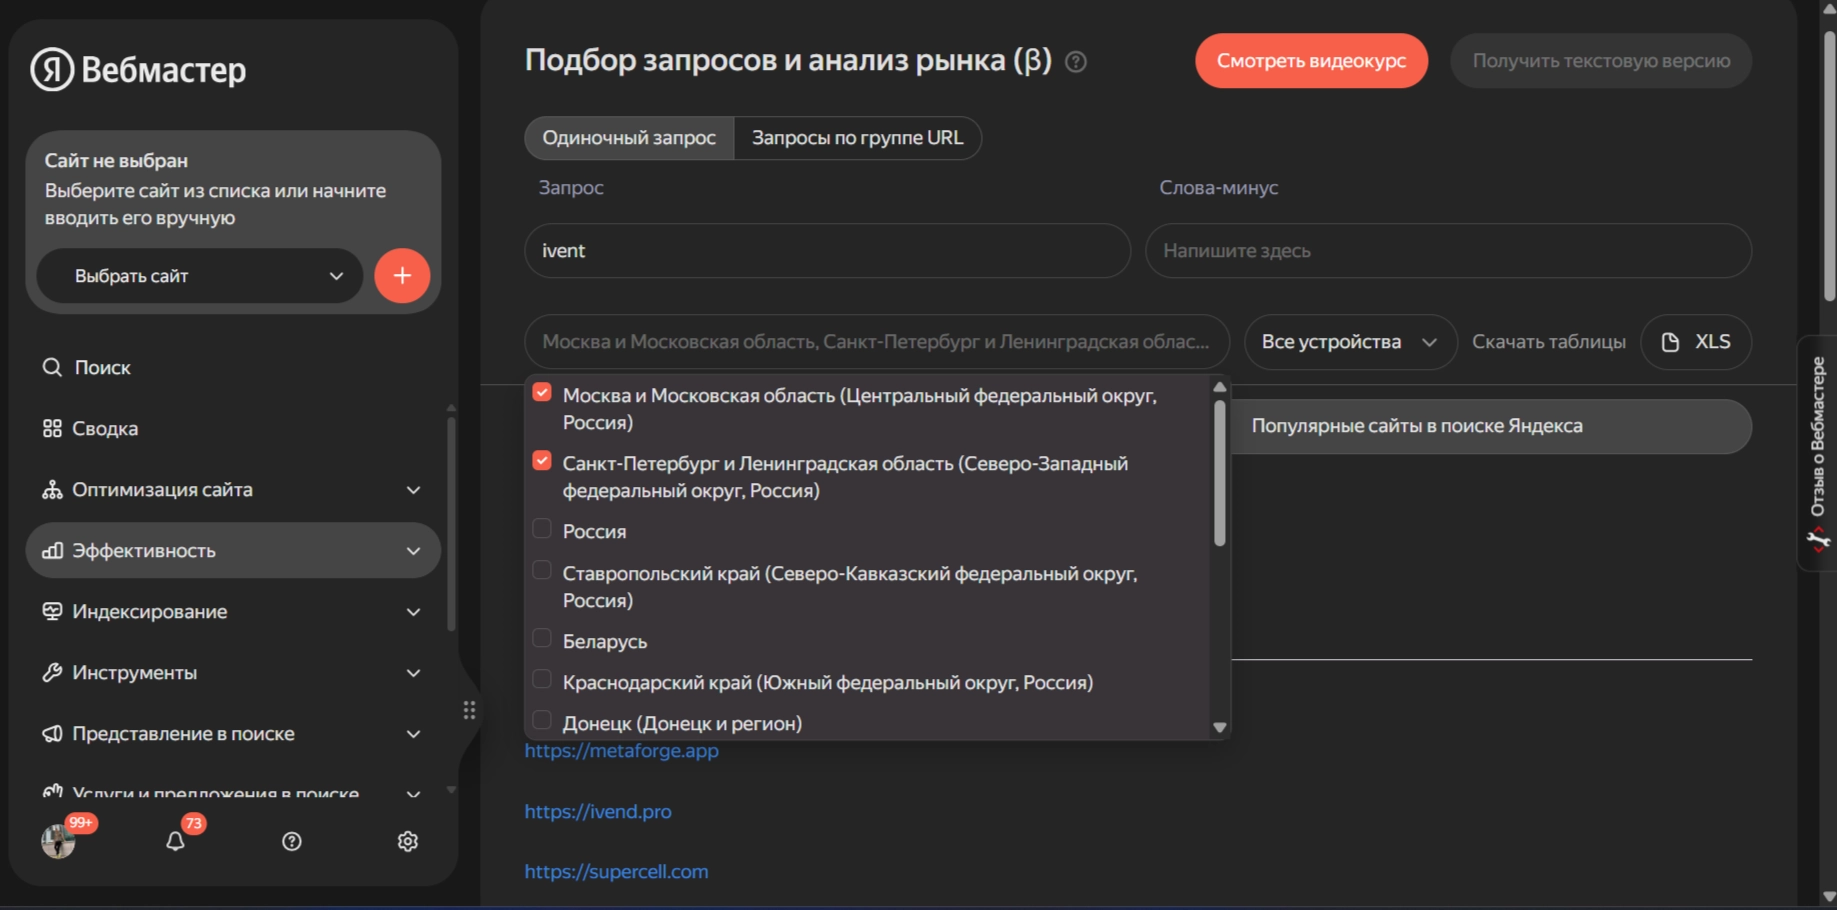
Task: Open the user profile avatar
Action: coord(58,841)
